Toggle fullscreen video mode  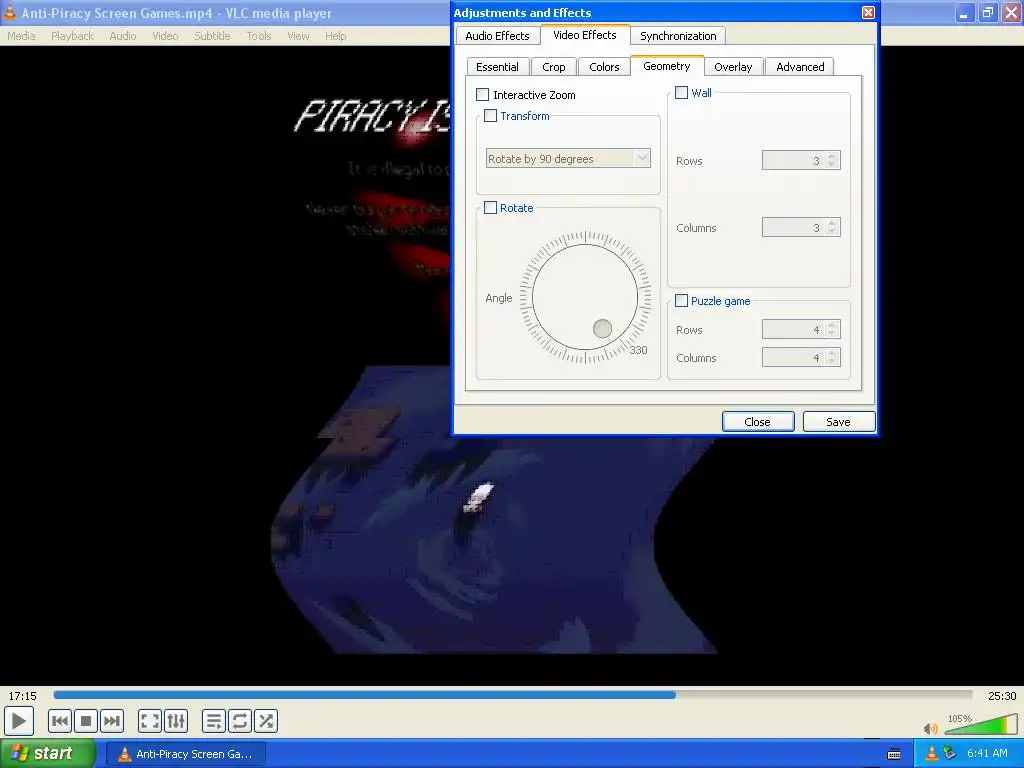point(150,722)
